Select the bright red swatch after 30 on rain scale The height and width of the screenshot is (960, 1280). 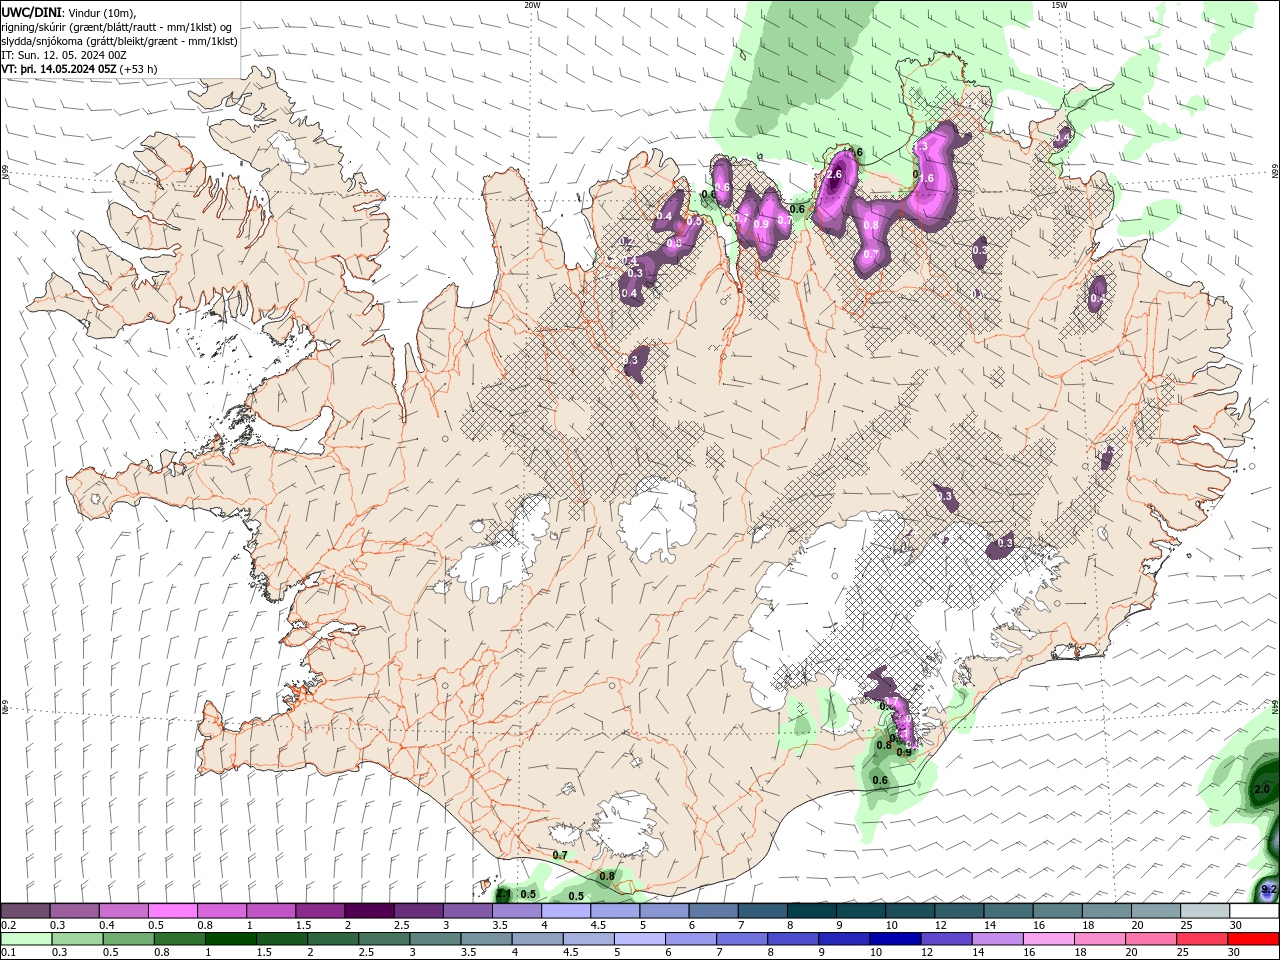[1253, 939]
